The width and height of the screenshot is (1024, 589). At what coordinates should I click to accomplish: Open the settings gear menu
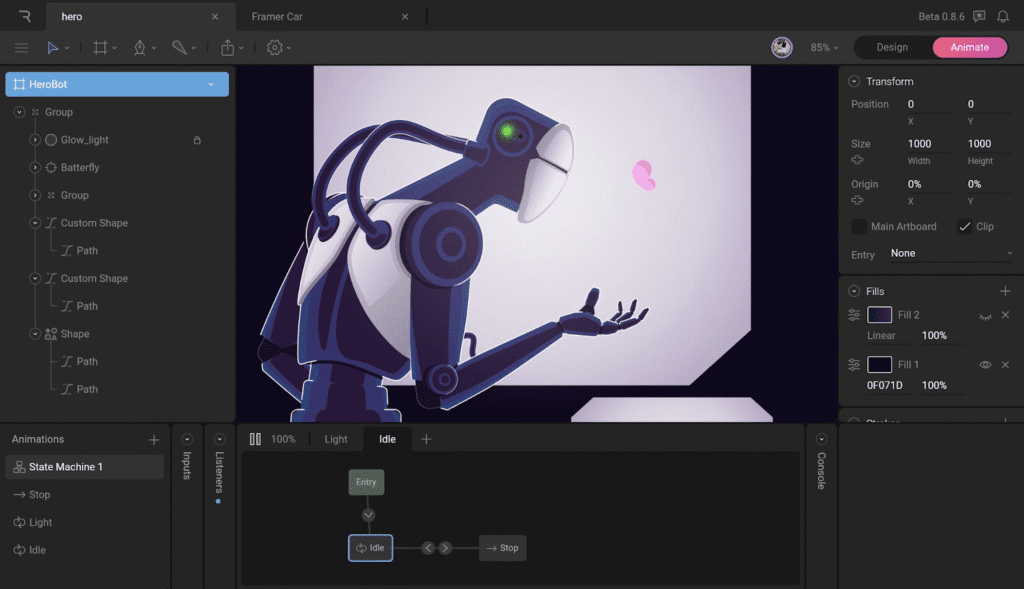click(275, 47)
